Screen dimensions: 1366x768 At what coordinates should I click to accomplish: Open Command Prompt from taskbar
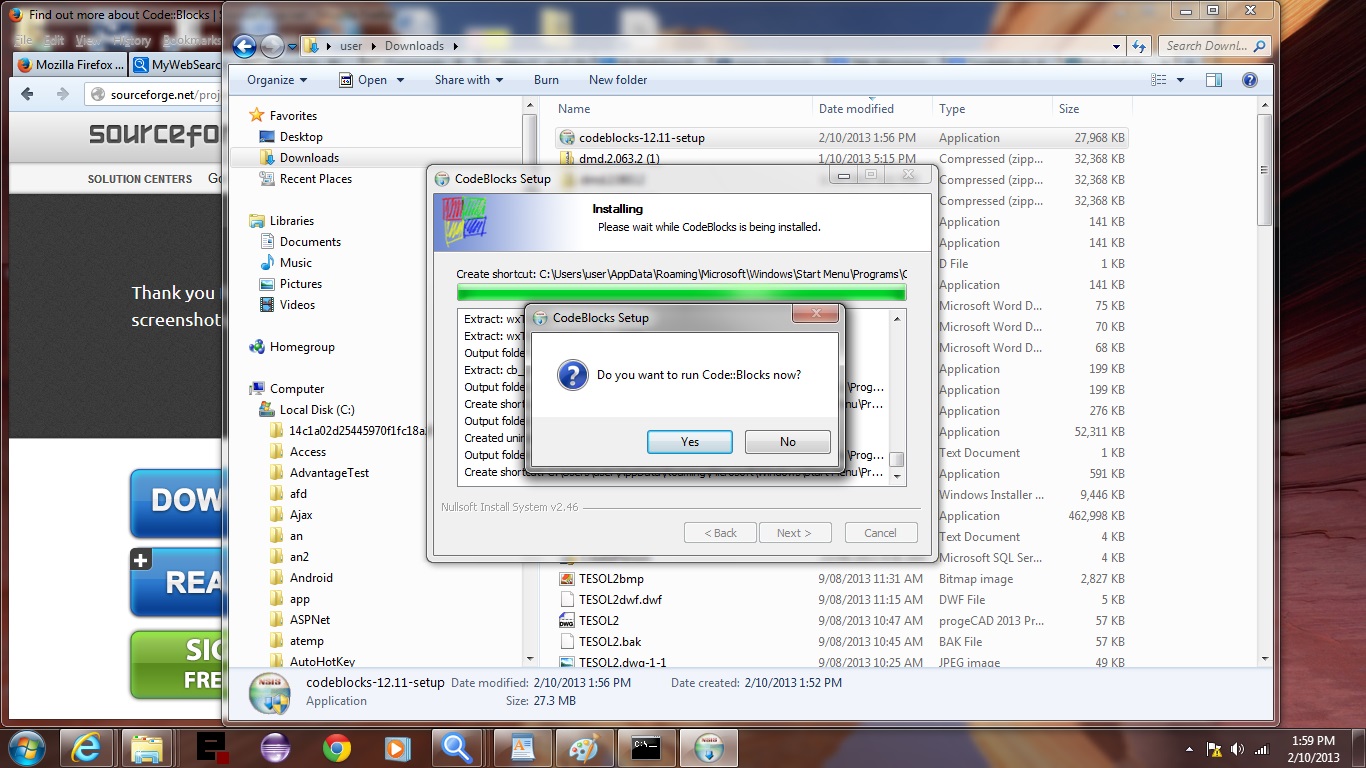pos(645,747)
